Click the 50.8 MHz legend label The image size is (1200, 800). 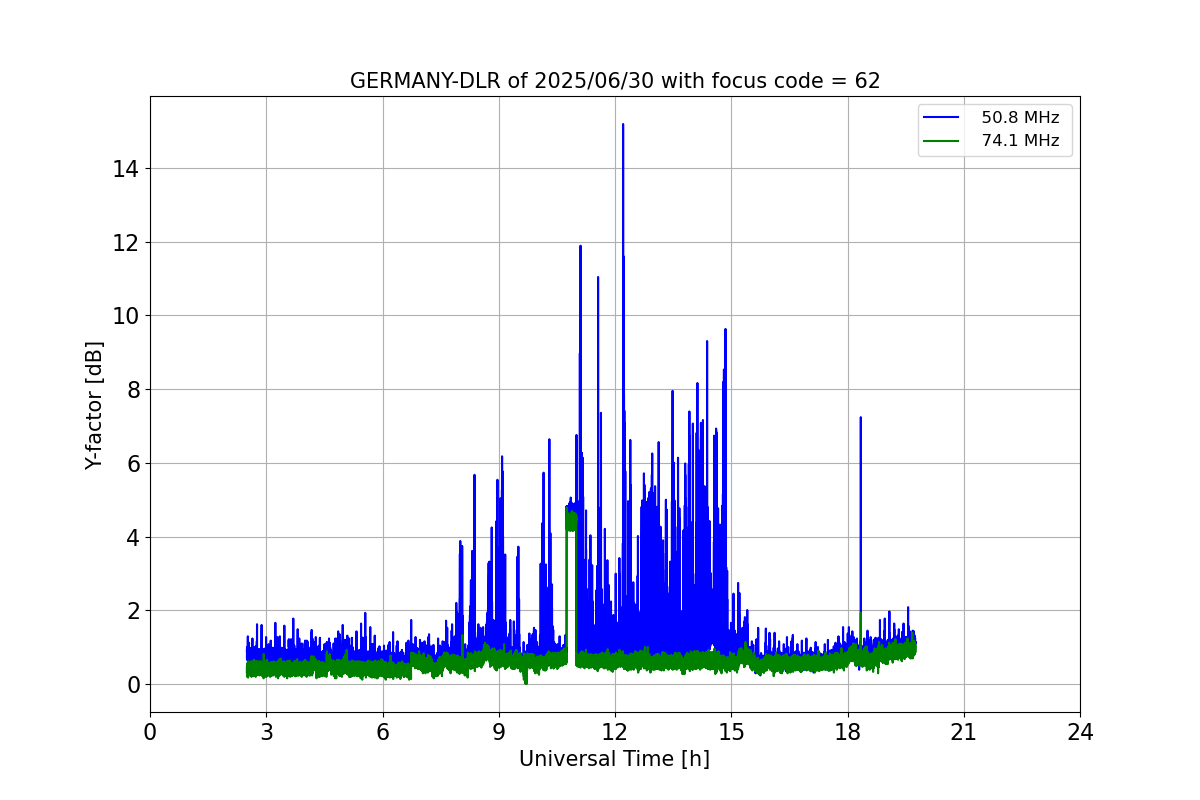click(x=1020, y=118)
